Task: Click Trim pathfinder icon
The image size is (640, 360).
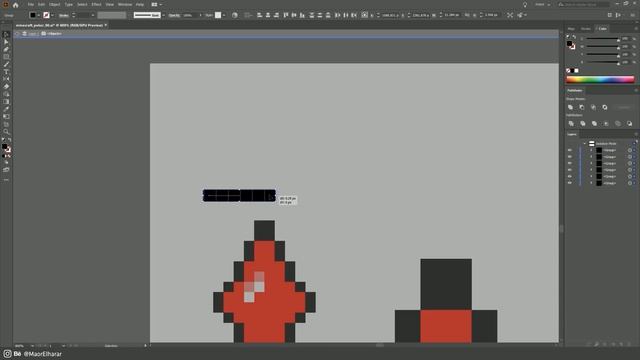Action: (583, 123)
